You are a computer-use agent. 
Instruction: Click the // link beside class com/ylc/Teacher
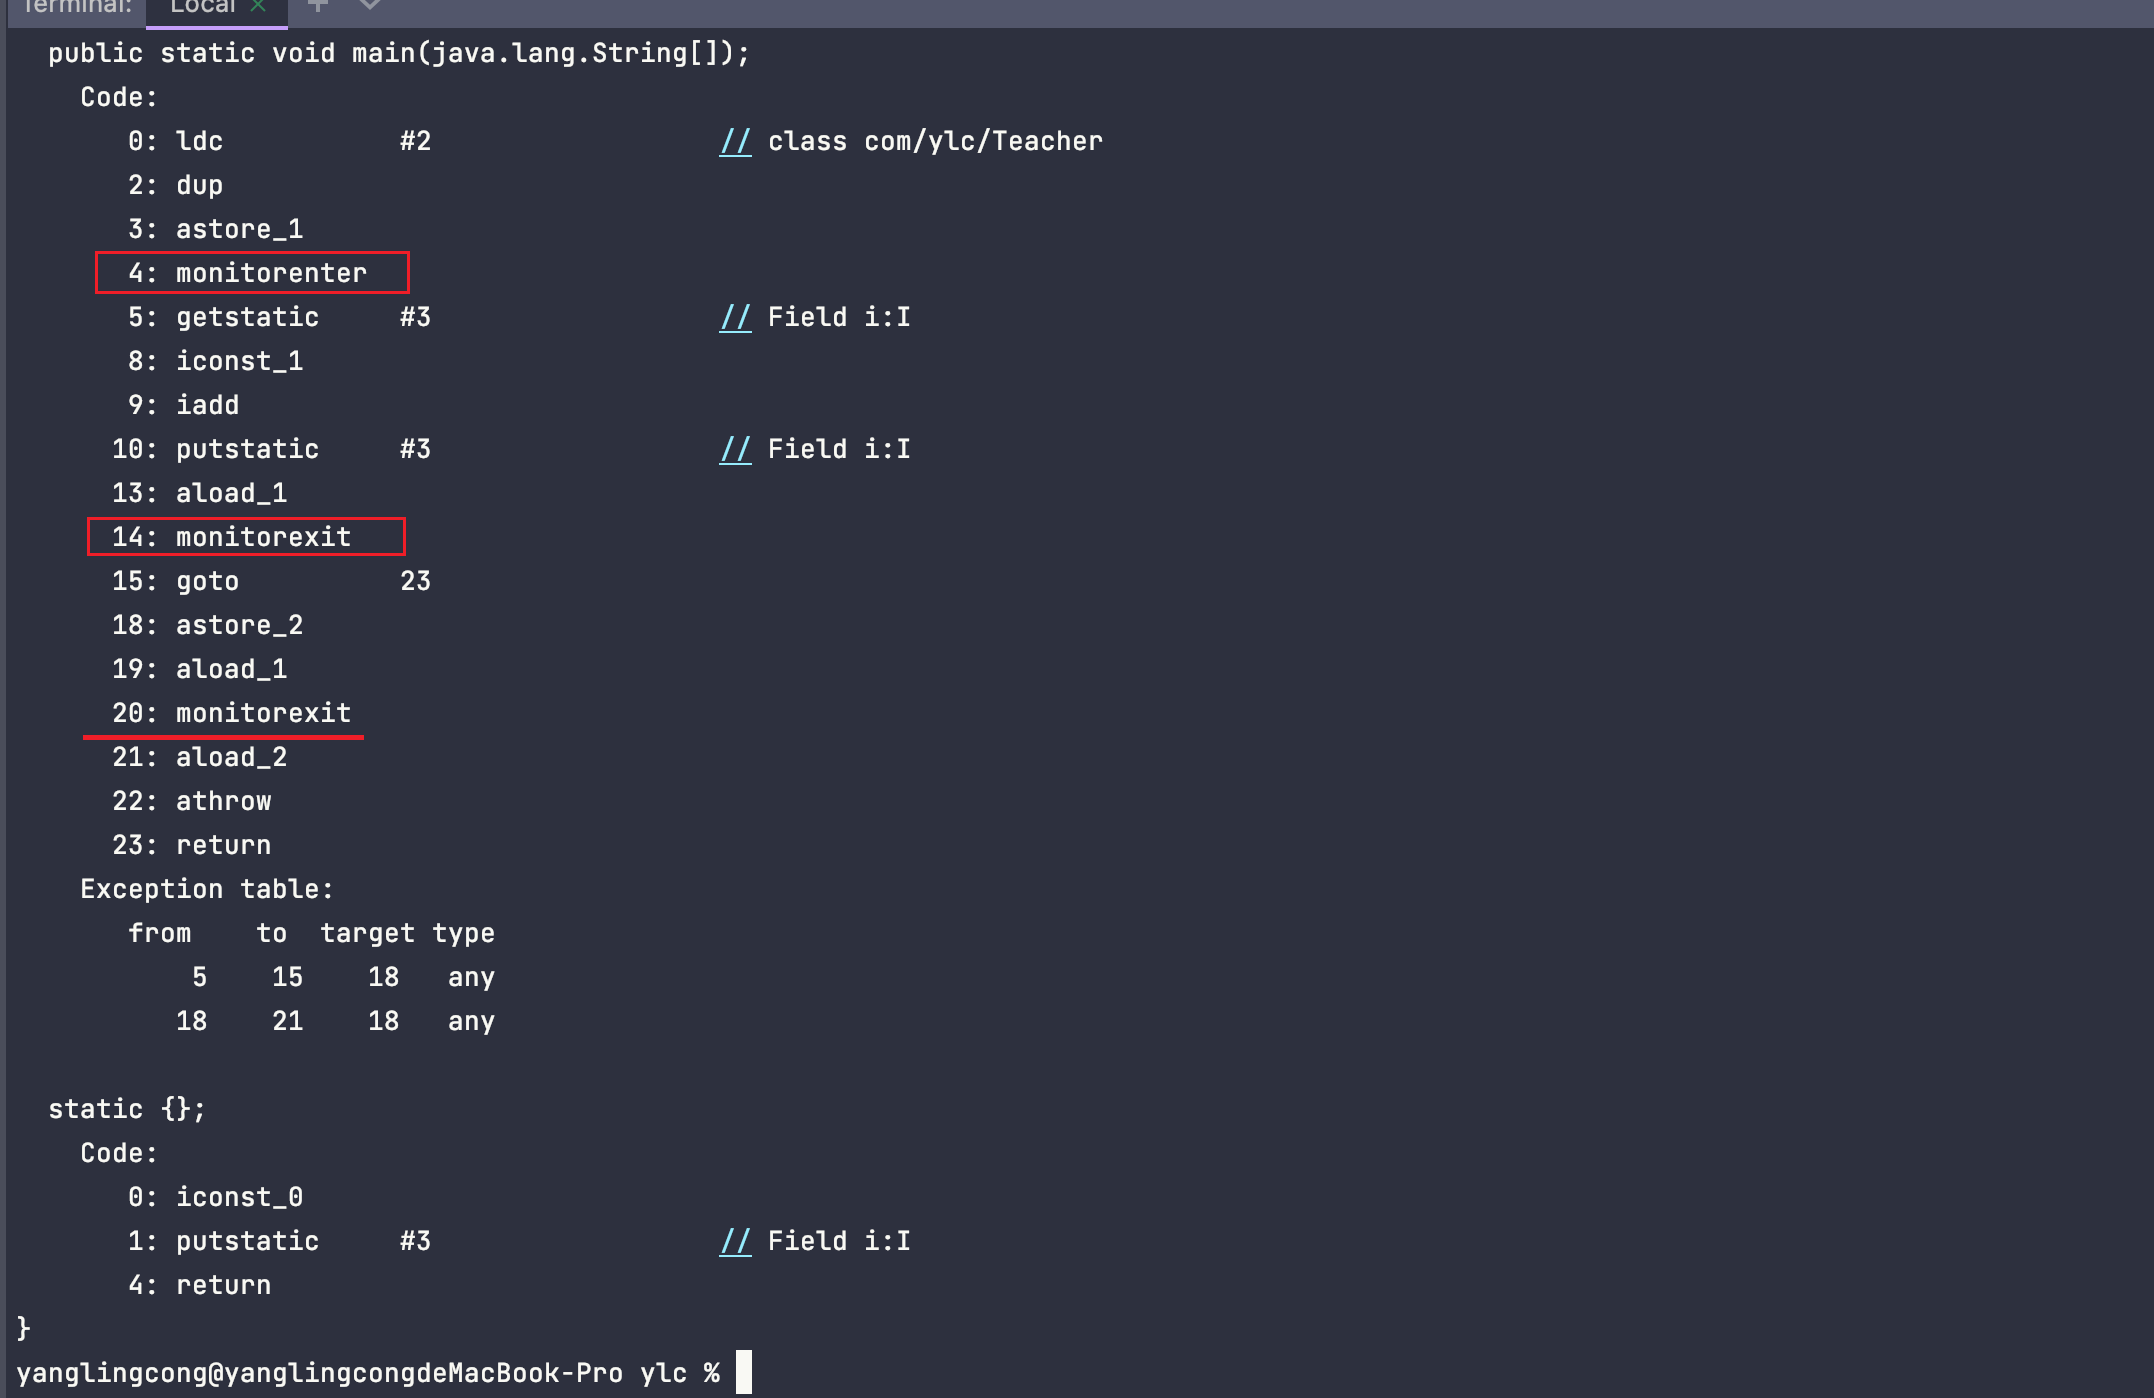(735, 142)
